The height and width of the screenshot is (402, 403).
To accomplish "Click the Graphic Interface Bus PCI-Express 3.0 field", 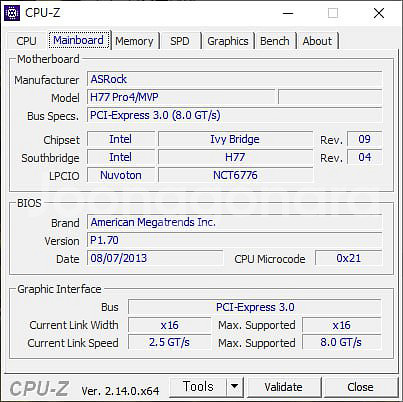I will [x=255, y=307].
